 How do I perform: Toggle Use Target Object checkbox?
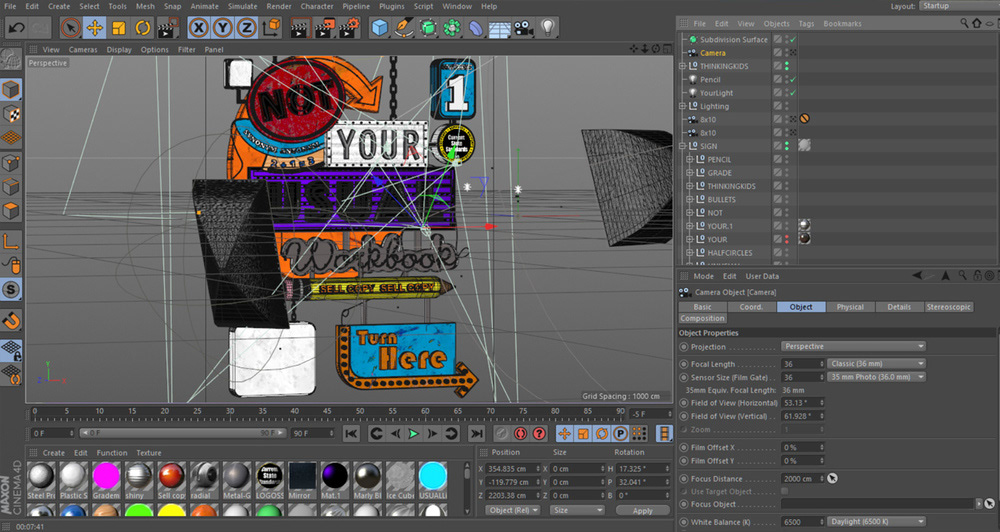click(x=784, y=491)
